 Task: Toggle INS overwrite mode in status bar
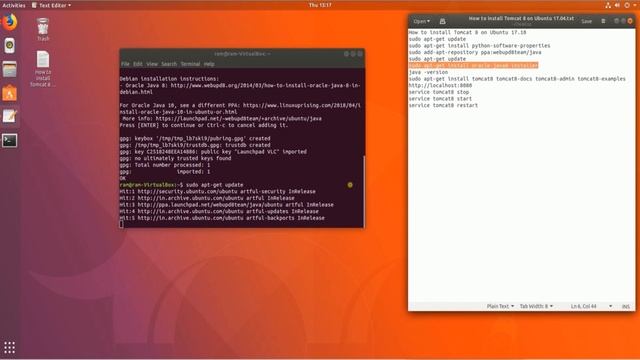point(626,306)
